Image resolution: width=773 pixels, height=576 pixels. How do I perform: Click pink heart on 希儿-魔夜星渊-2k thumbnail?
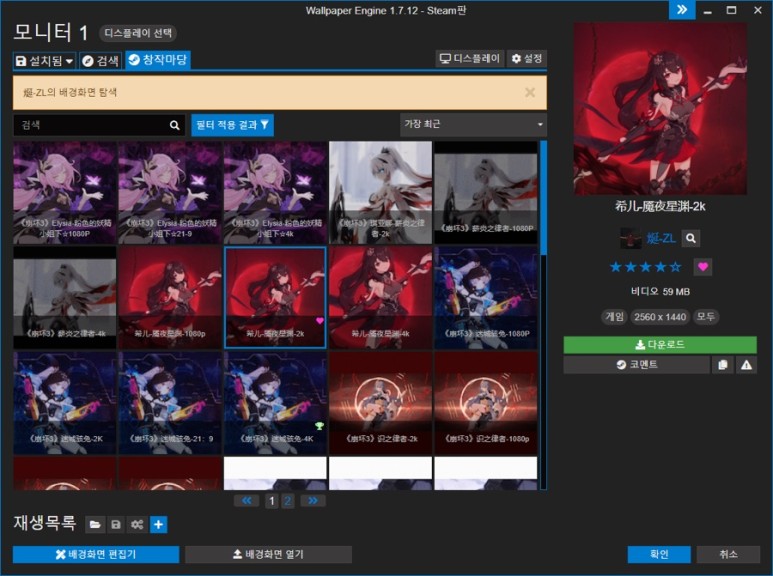[319, 321]
